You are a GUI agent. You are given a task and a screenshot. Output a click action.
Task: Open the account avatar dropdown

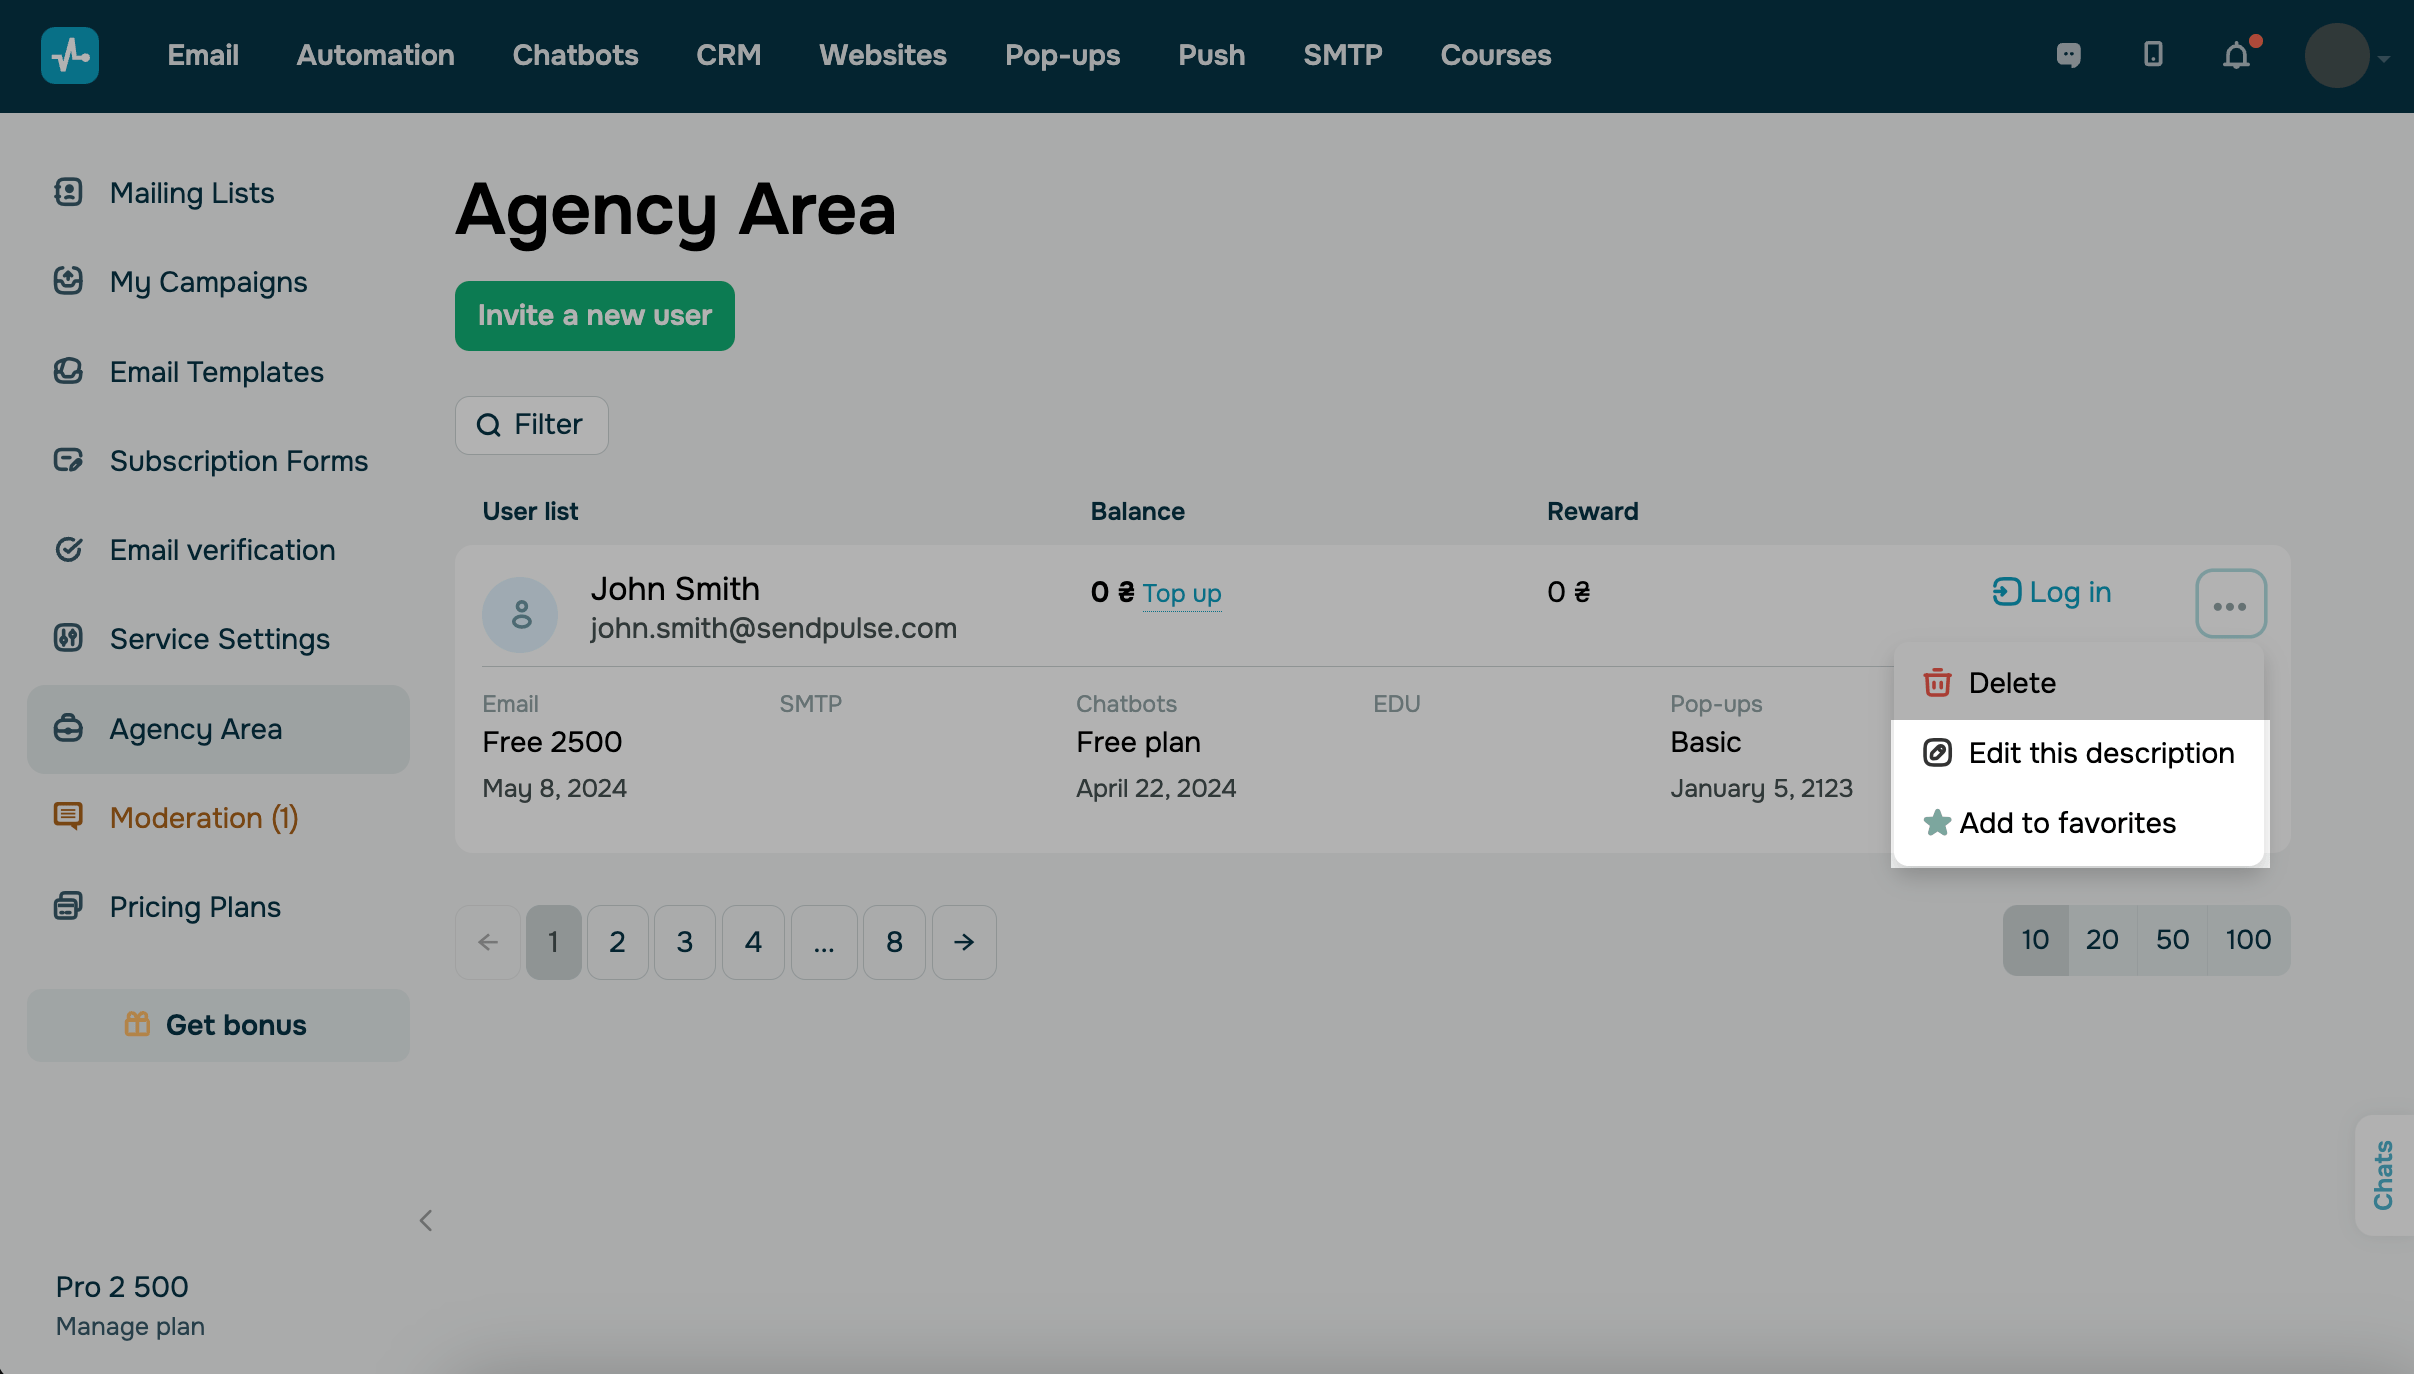click(x=2346, y=57)
